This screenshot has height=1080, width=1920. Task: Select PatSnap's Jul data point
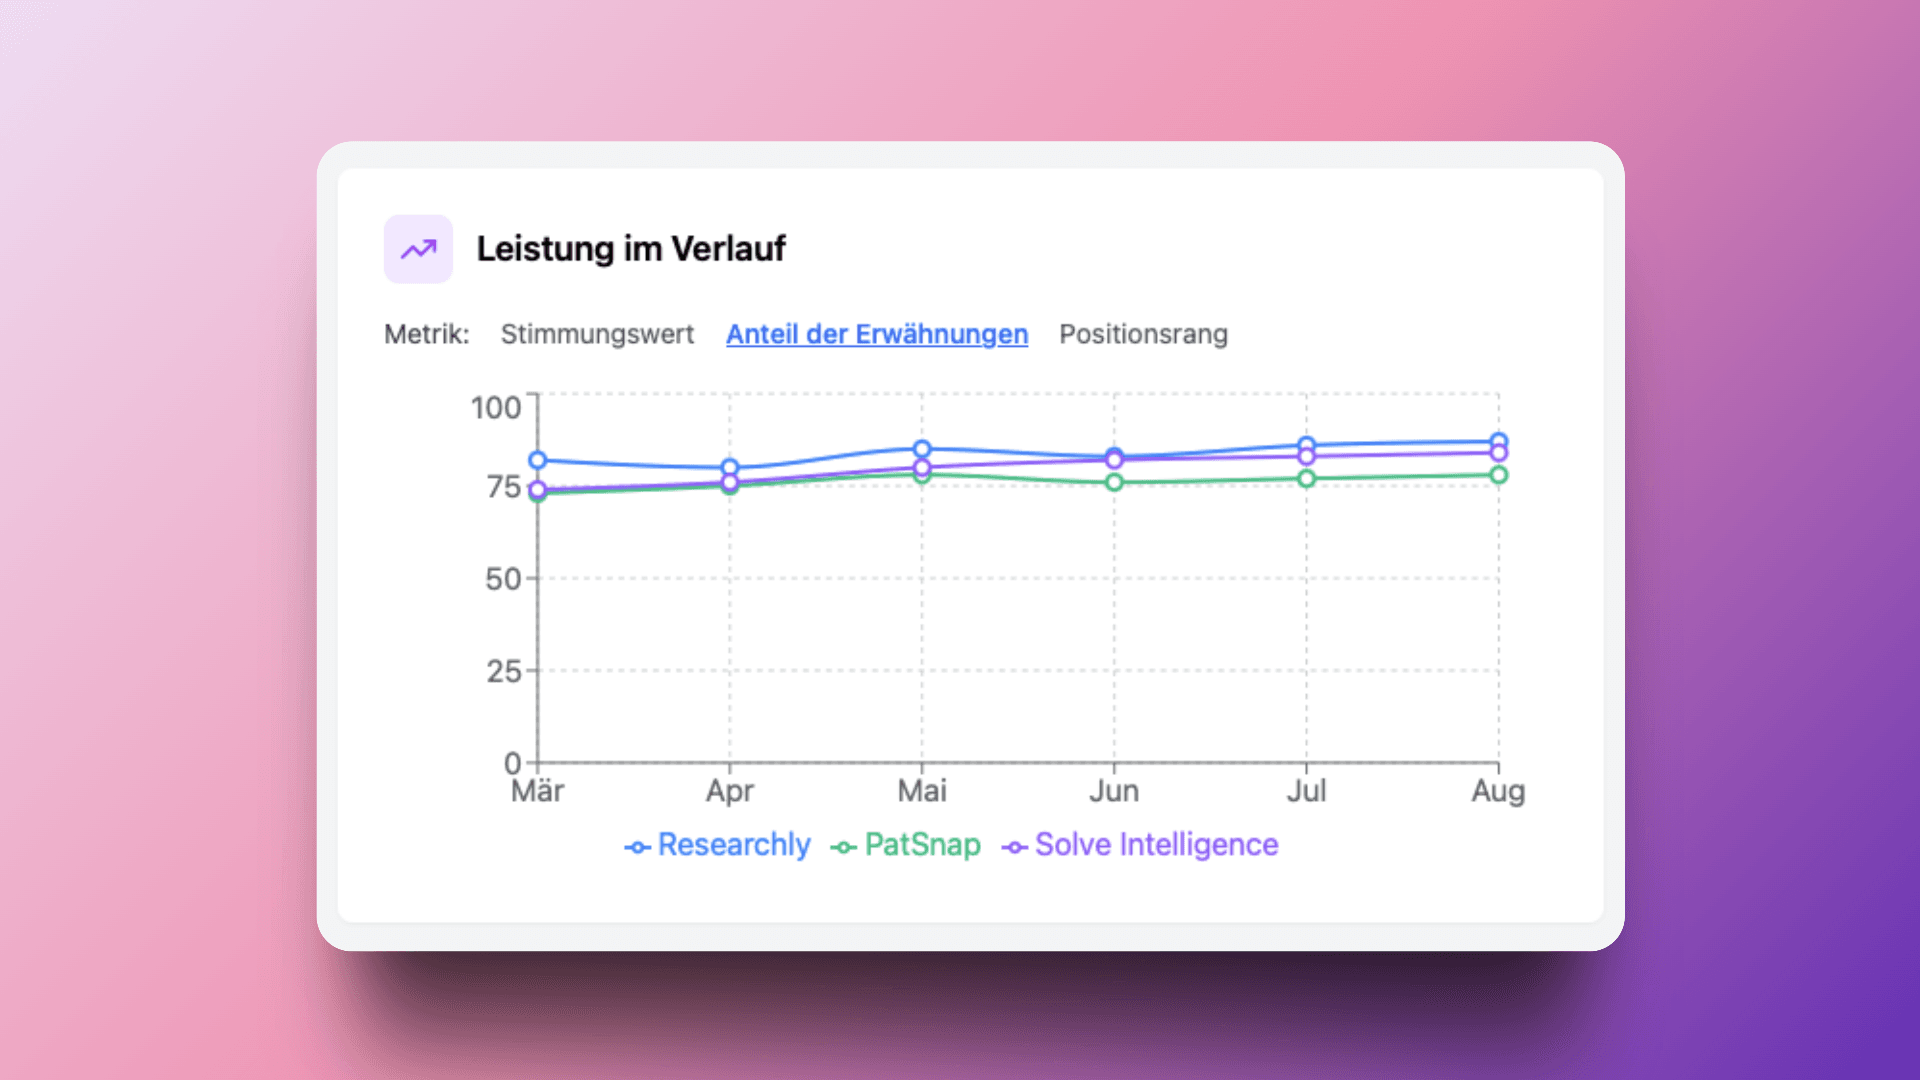[x=1306, y=479]
